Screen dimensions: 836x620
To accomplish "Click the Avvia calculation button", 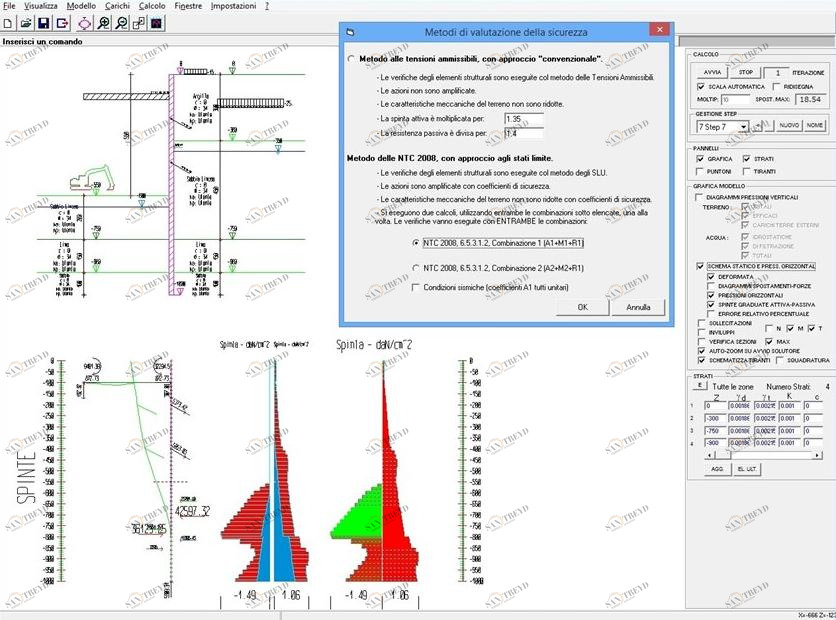I will 712,73.
